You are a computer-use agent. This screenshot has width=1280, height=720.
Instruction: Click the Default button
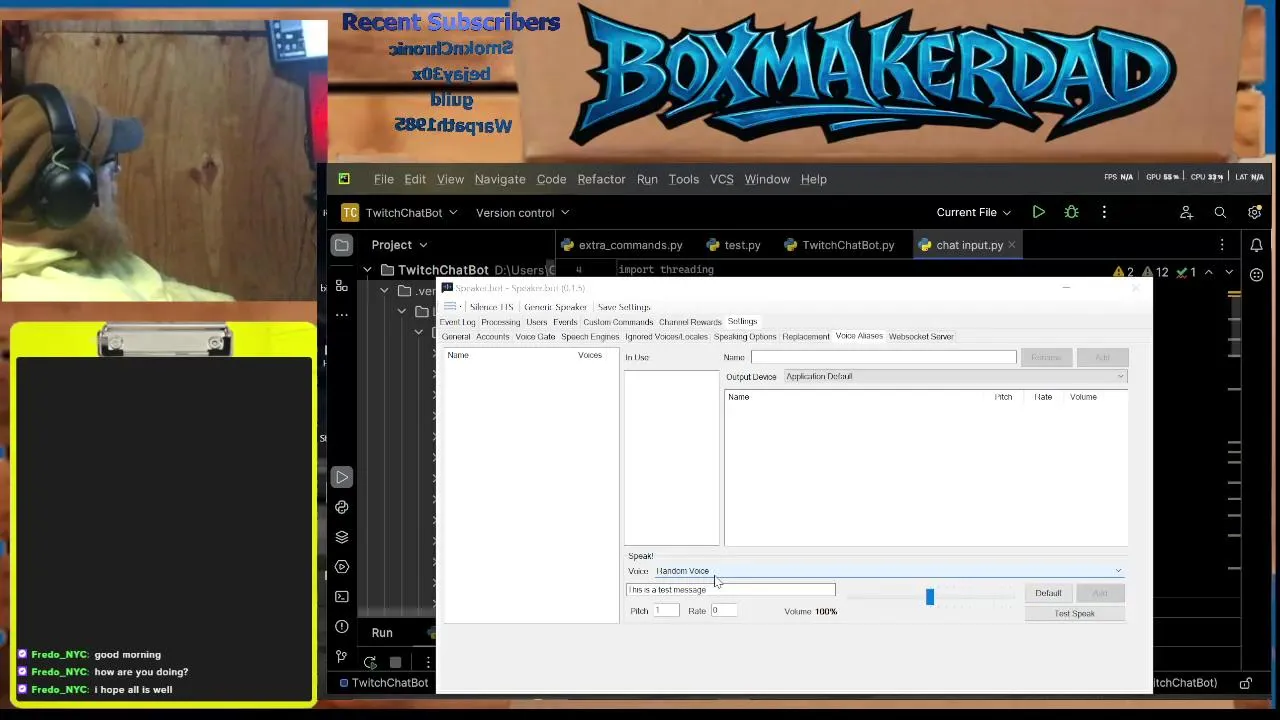pyautogui.click(x=1048, y=593)
